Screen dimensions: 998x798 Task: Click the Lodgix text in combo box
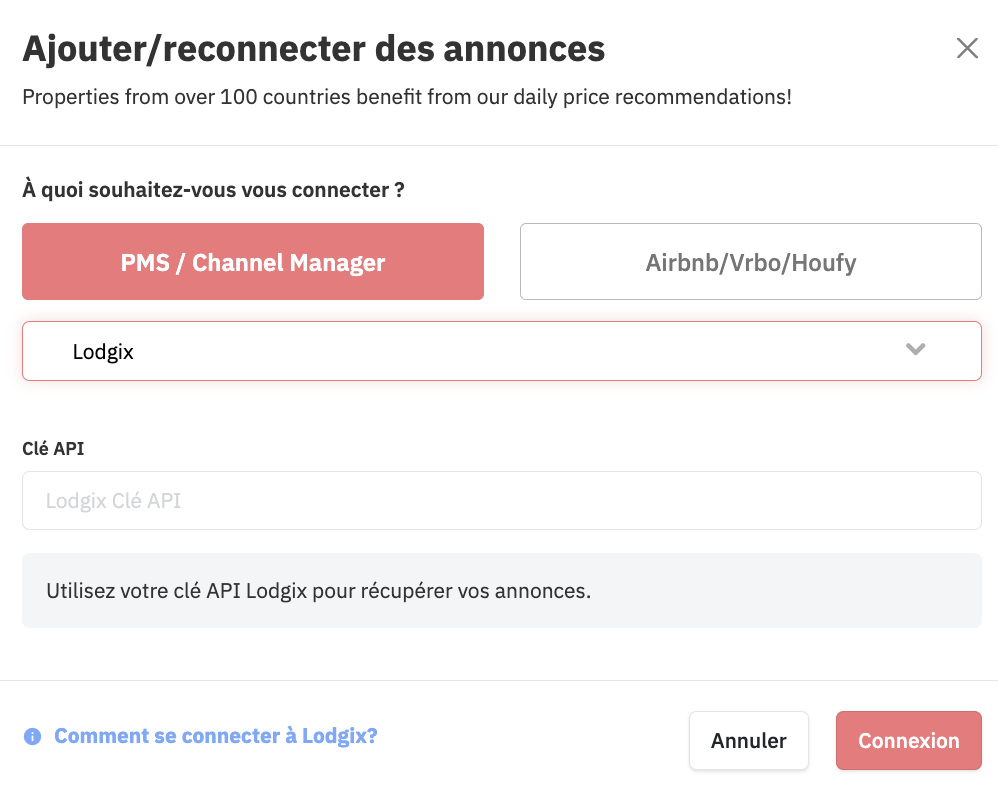tap(103, 352)
